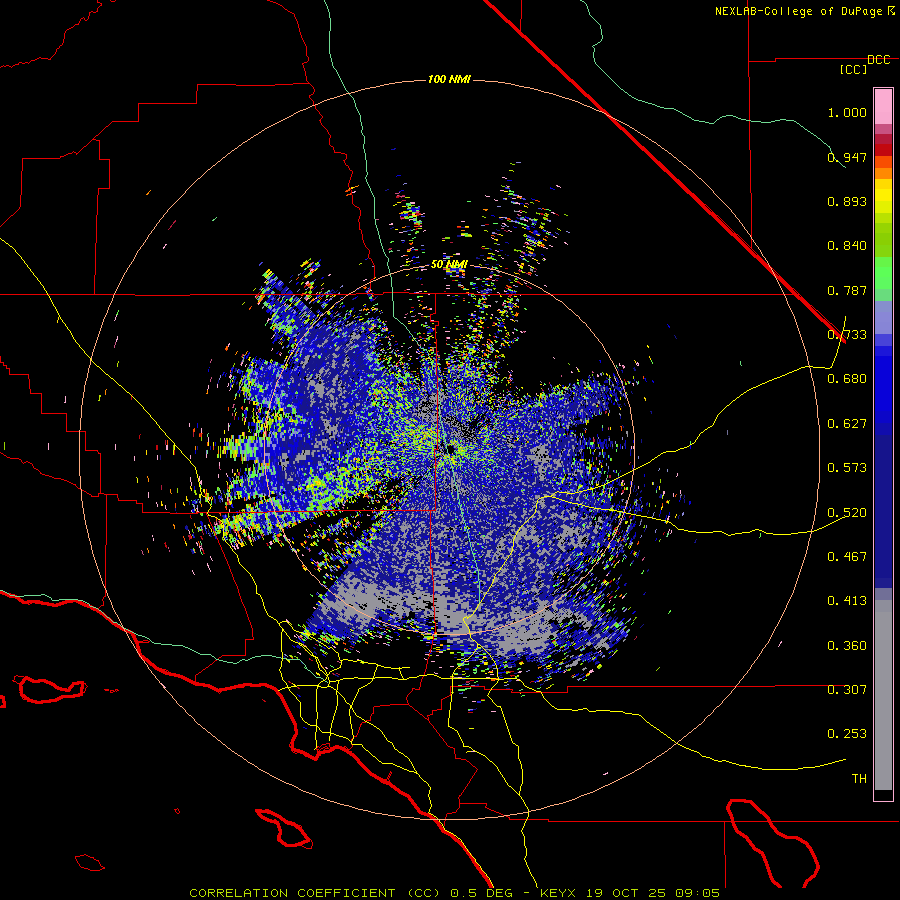Click the DCC label above the color bar
The image size is (900, 900).
coord(878,60)
